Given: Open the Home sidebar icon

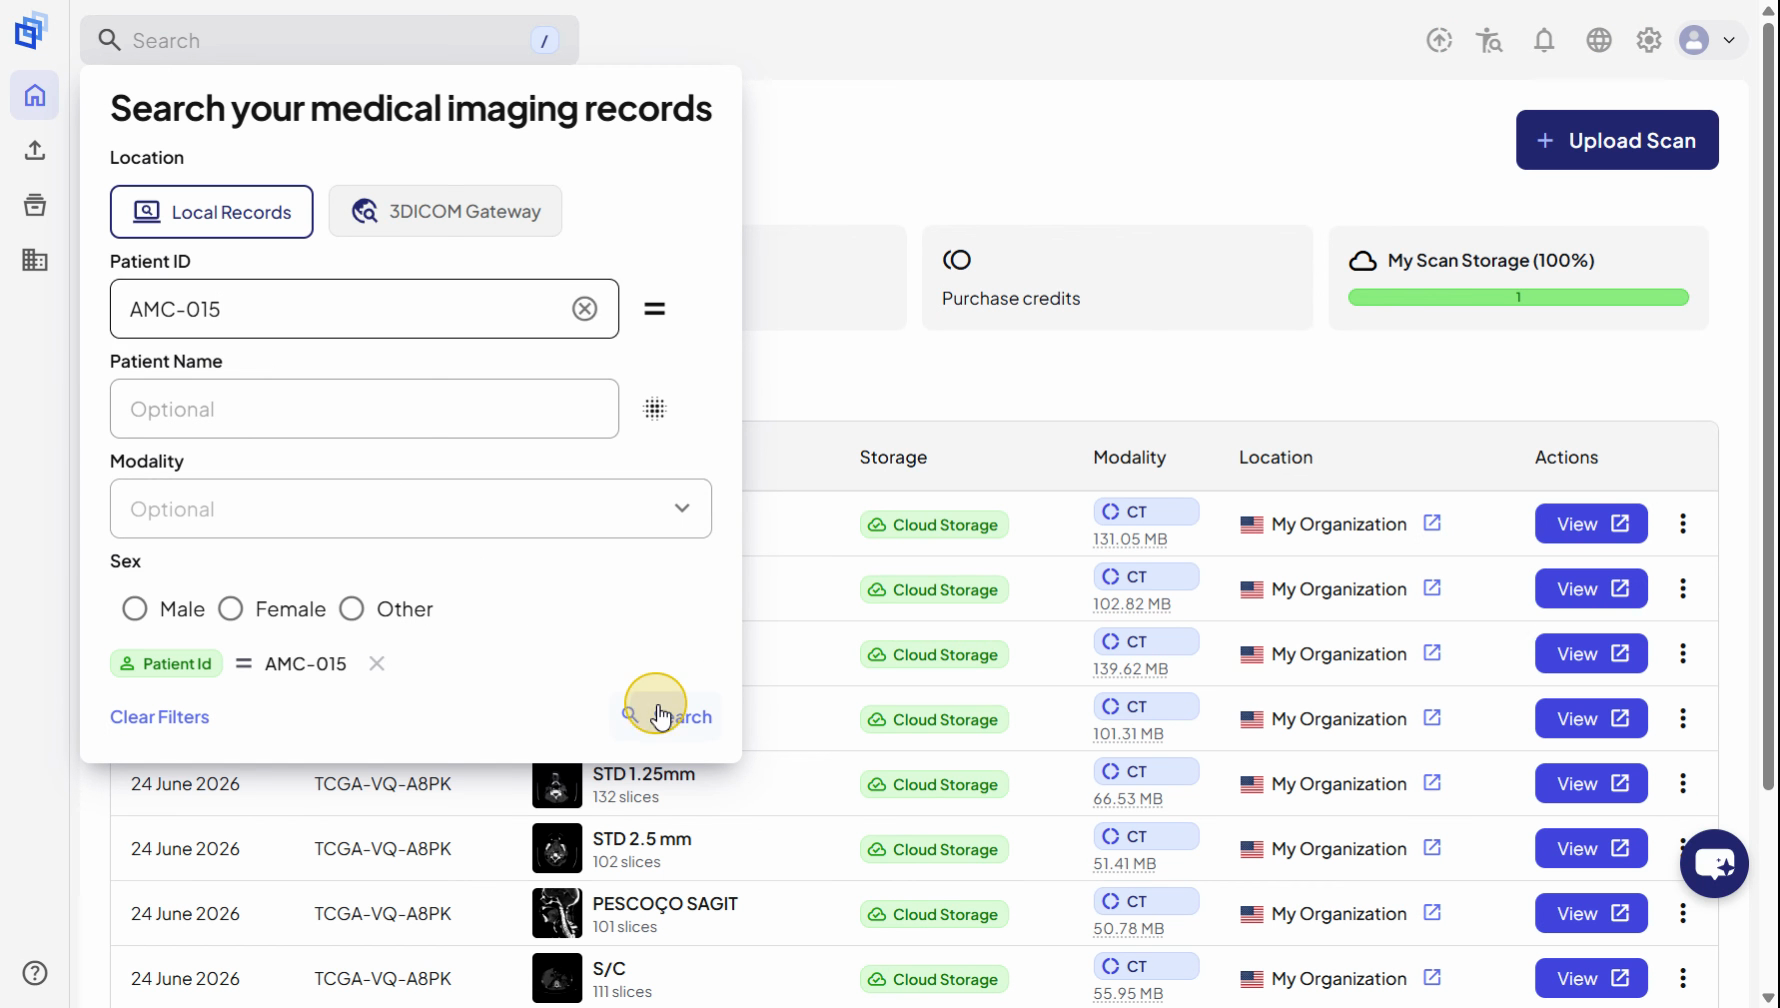Looking at the screenshot, I should tap(35, 95).
